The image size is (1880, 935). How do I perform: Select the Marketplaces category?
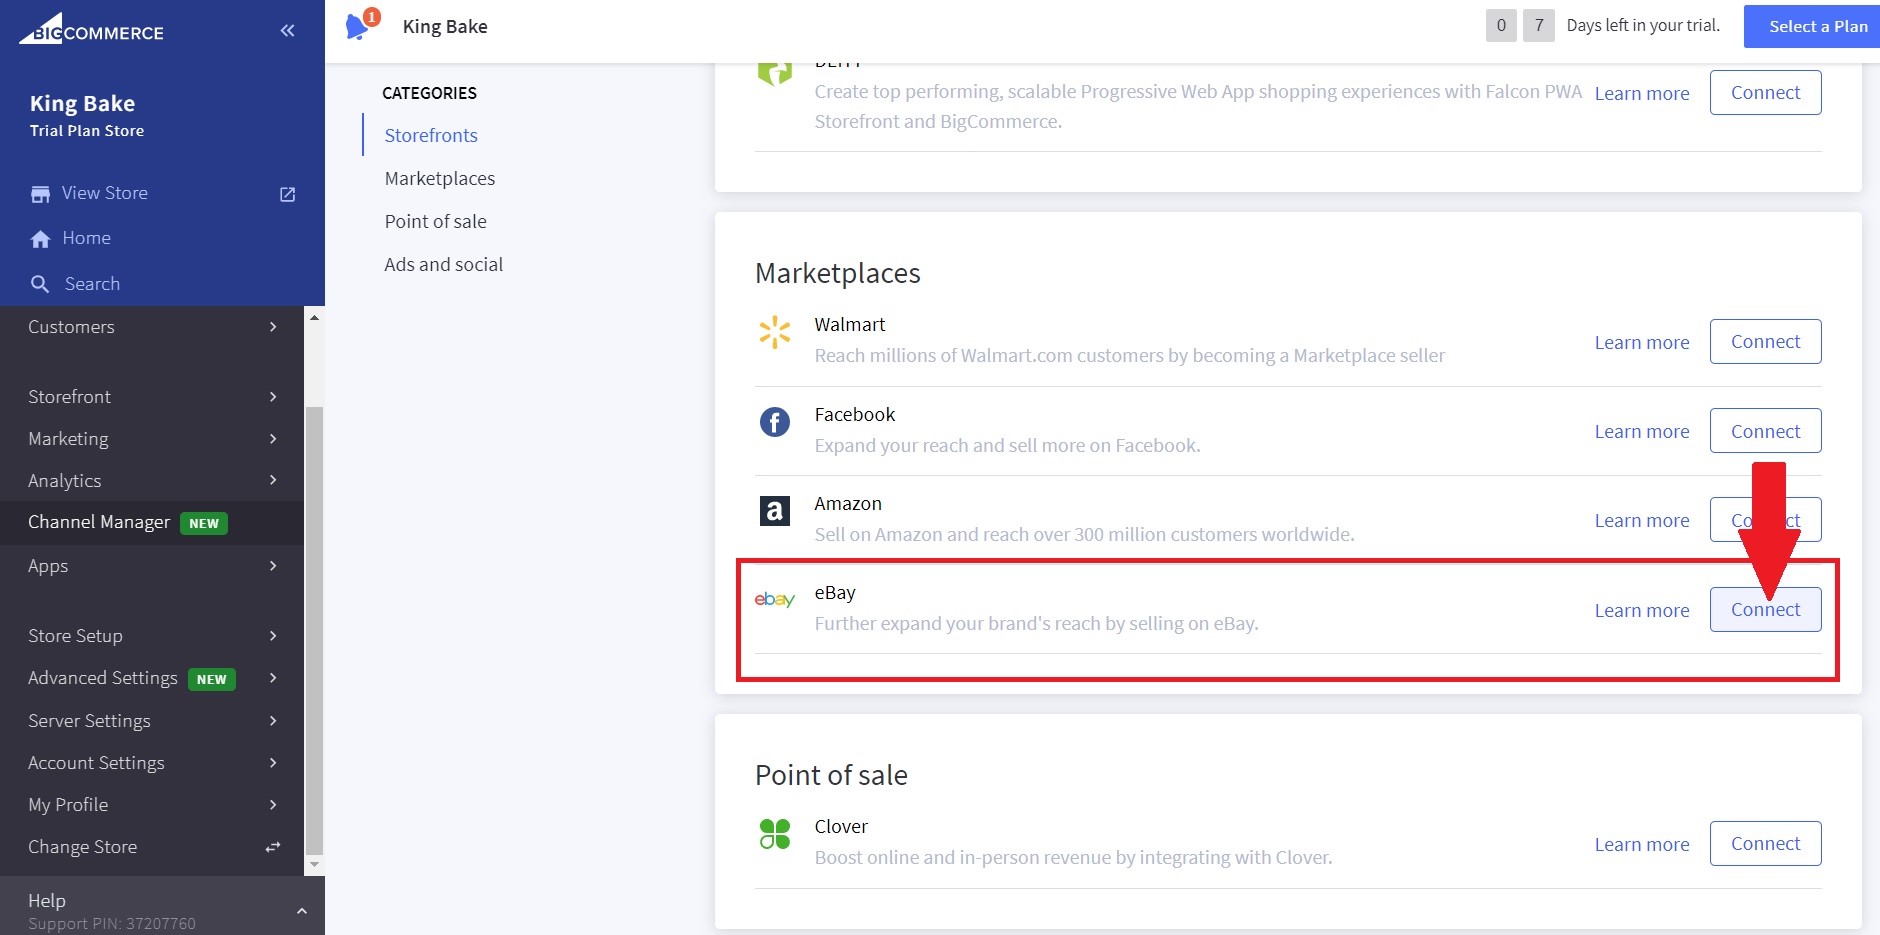click(x=439, y=178)
